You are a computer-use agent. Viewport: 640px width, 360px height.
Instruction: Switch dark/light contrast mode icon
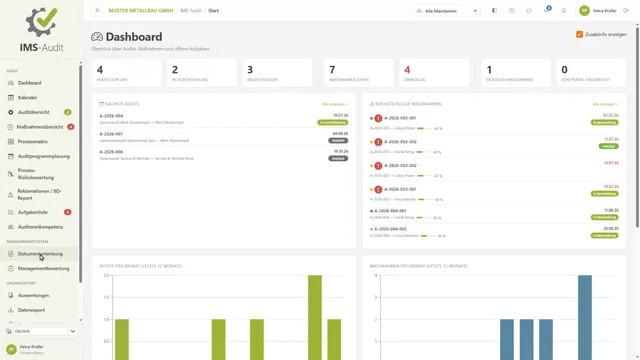click(x=494, y=11)
